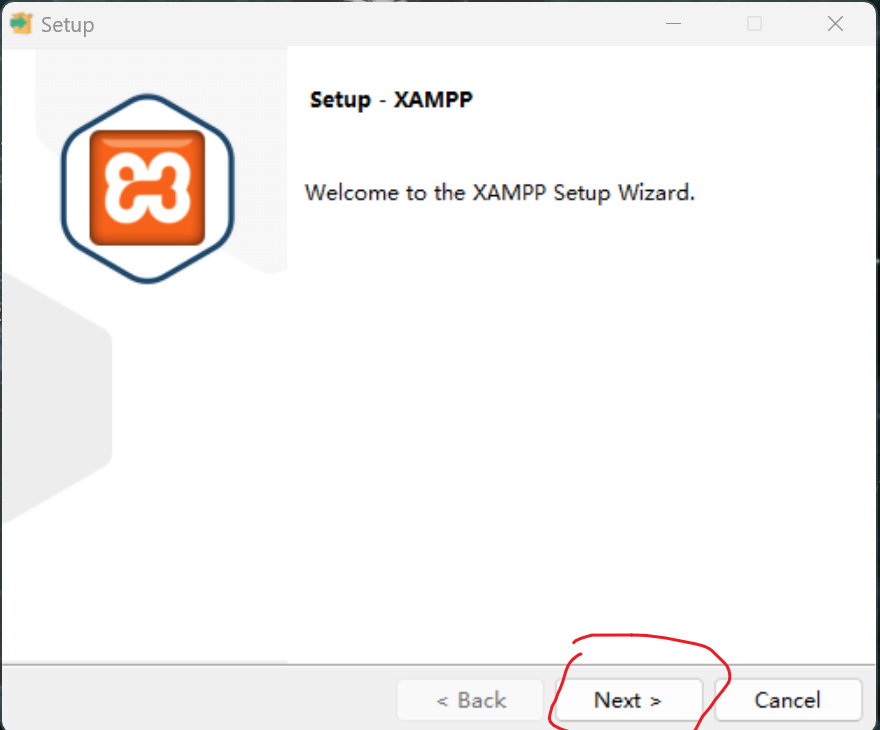Click 'Welcome to the XAMPP Setup Wizard.' text
Viewport: 880px width, 730px height.
[499, 193]
